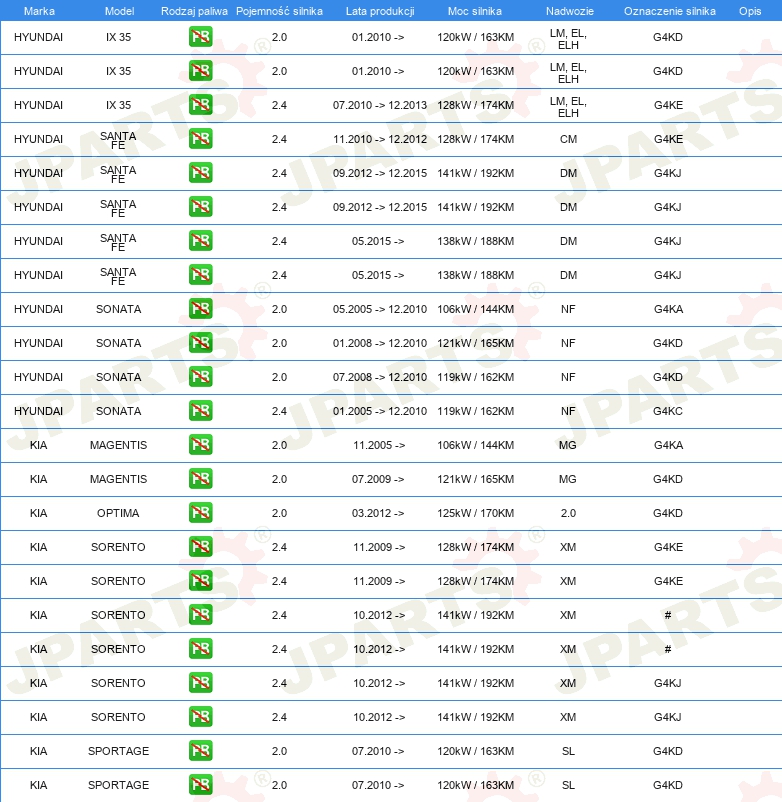
Task: Click the G4KA code in the Sonata row
Action: 668,309
